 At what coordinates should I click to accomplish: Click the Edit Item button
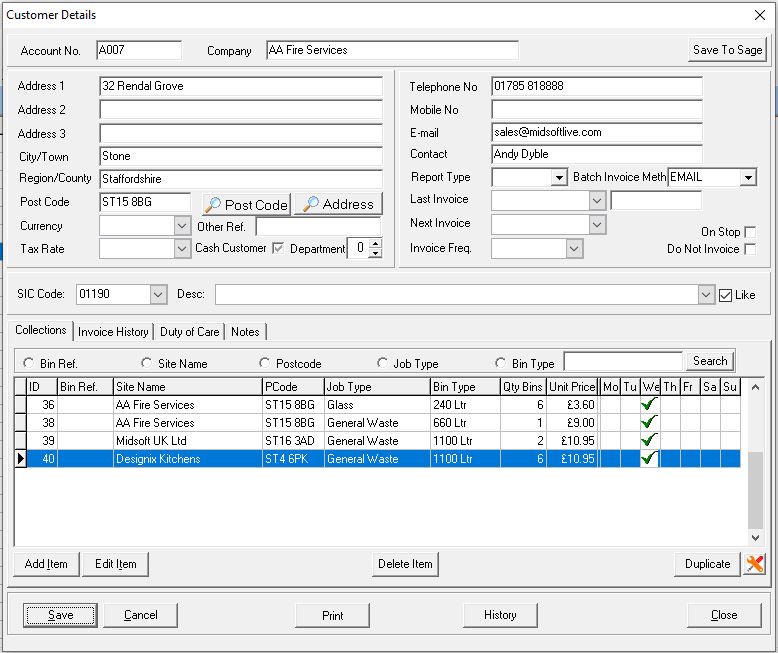pos(116,564)
